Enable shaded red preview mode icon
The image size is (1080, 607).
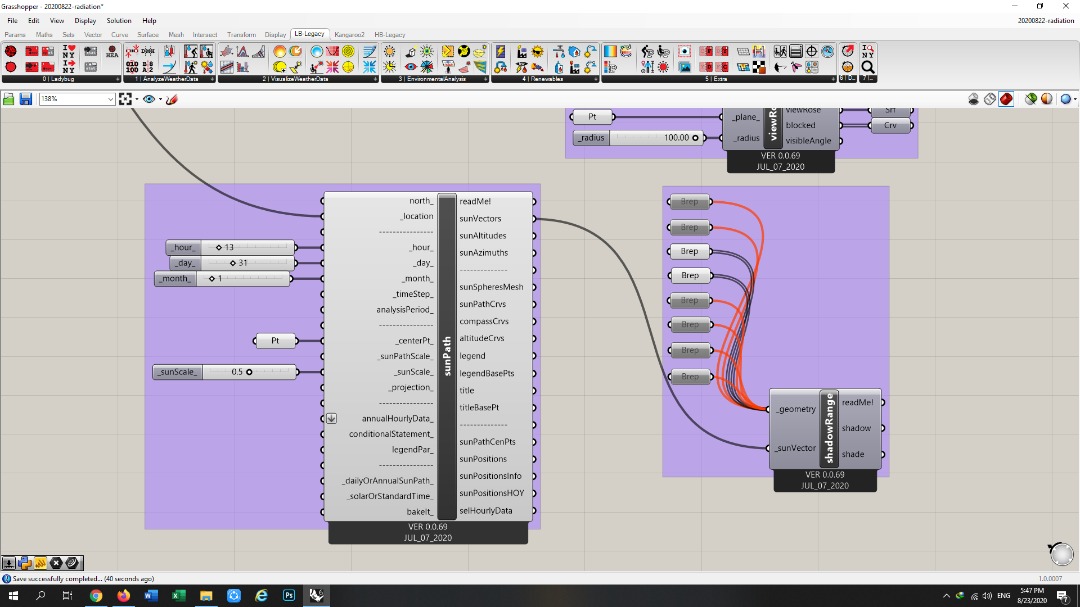[x=1006, y=99]
